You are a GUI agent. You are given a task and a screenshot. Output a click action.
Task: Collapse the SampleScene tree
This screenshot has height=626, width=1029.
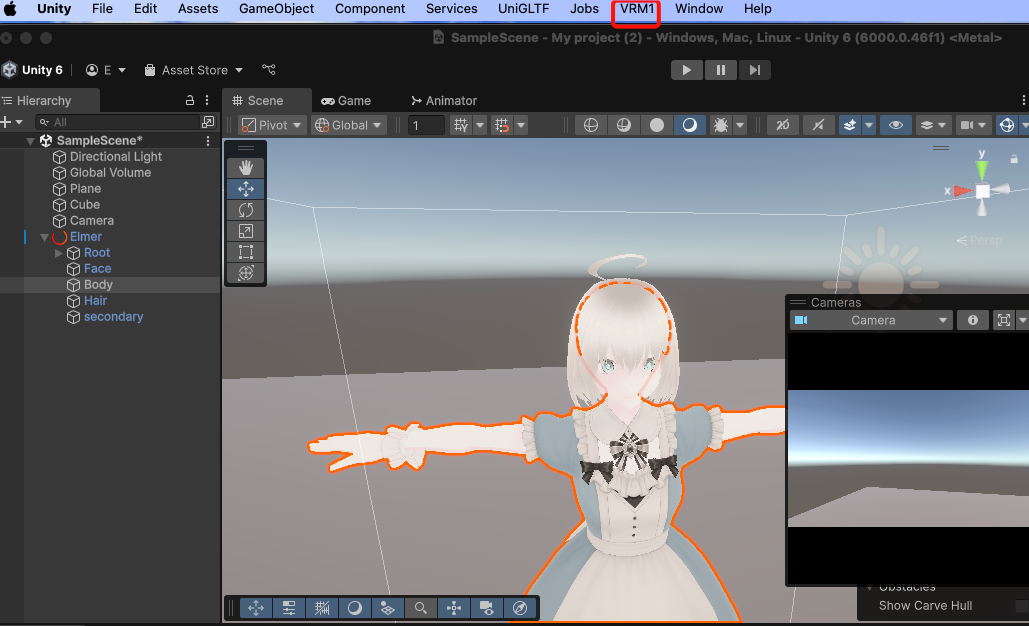click(30, 140)
